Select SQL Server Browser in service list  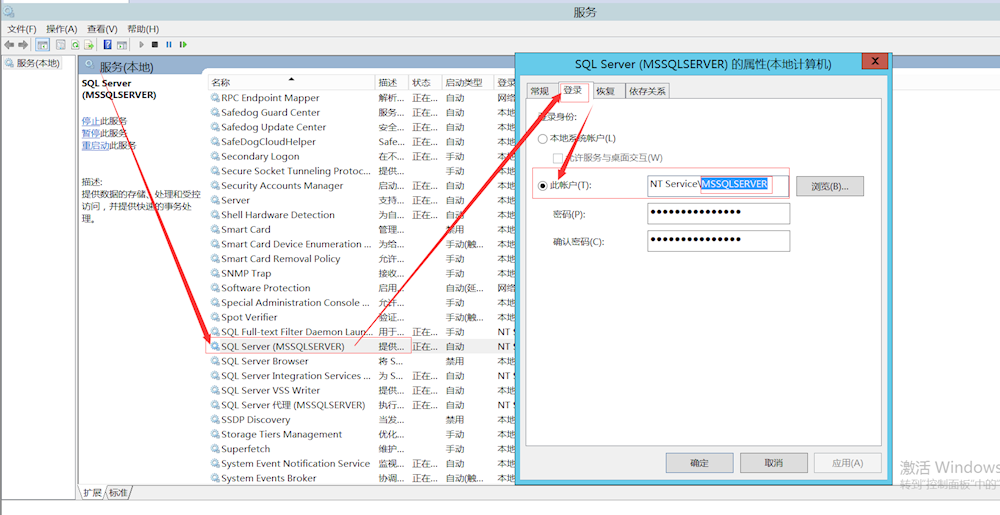point(264,361)
